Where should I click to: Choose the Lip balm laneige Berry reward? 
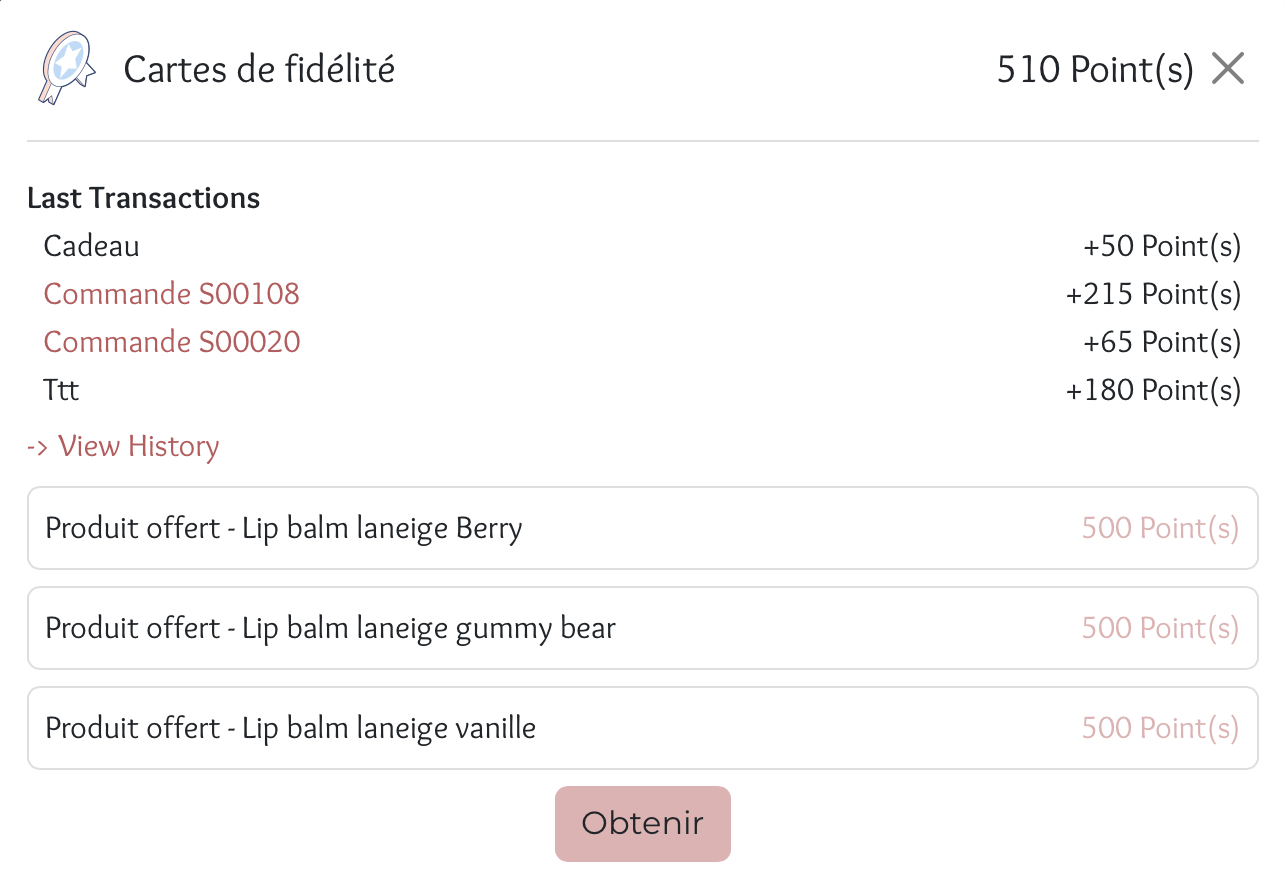(x=284, y=528)
